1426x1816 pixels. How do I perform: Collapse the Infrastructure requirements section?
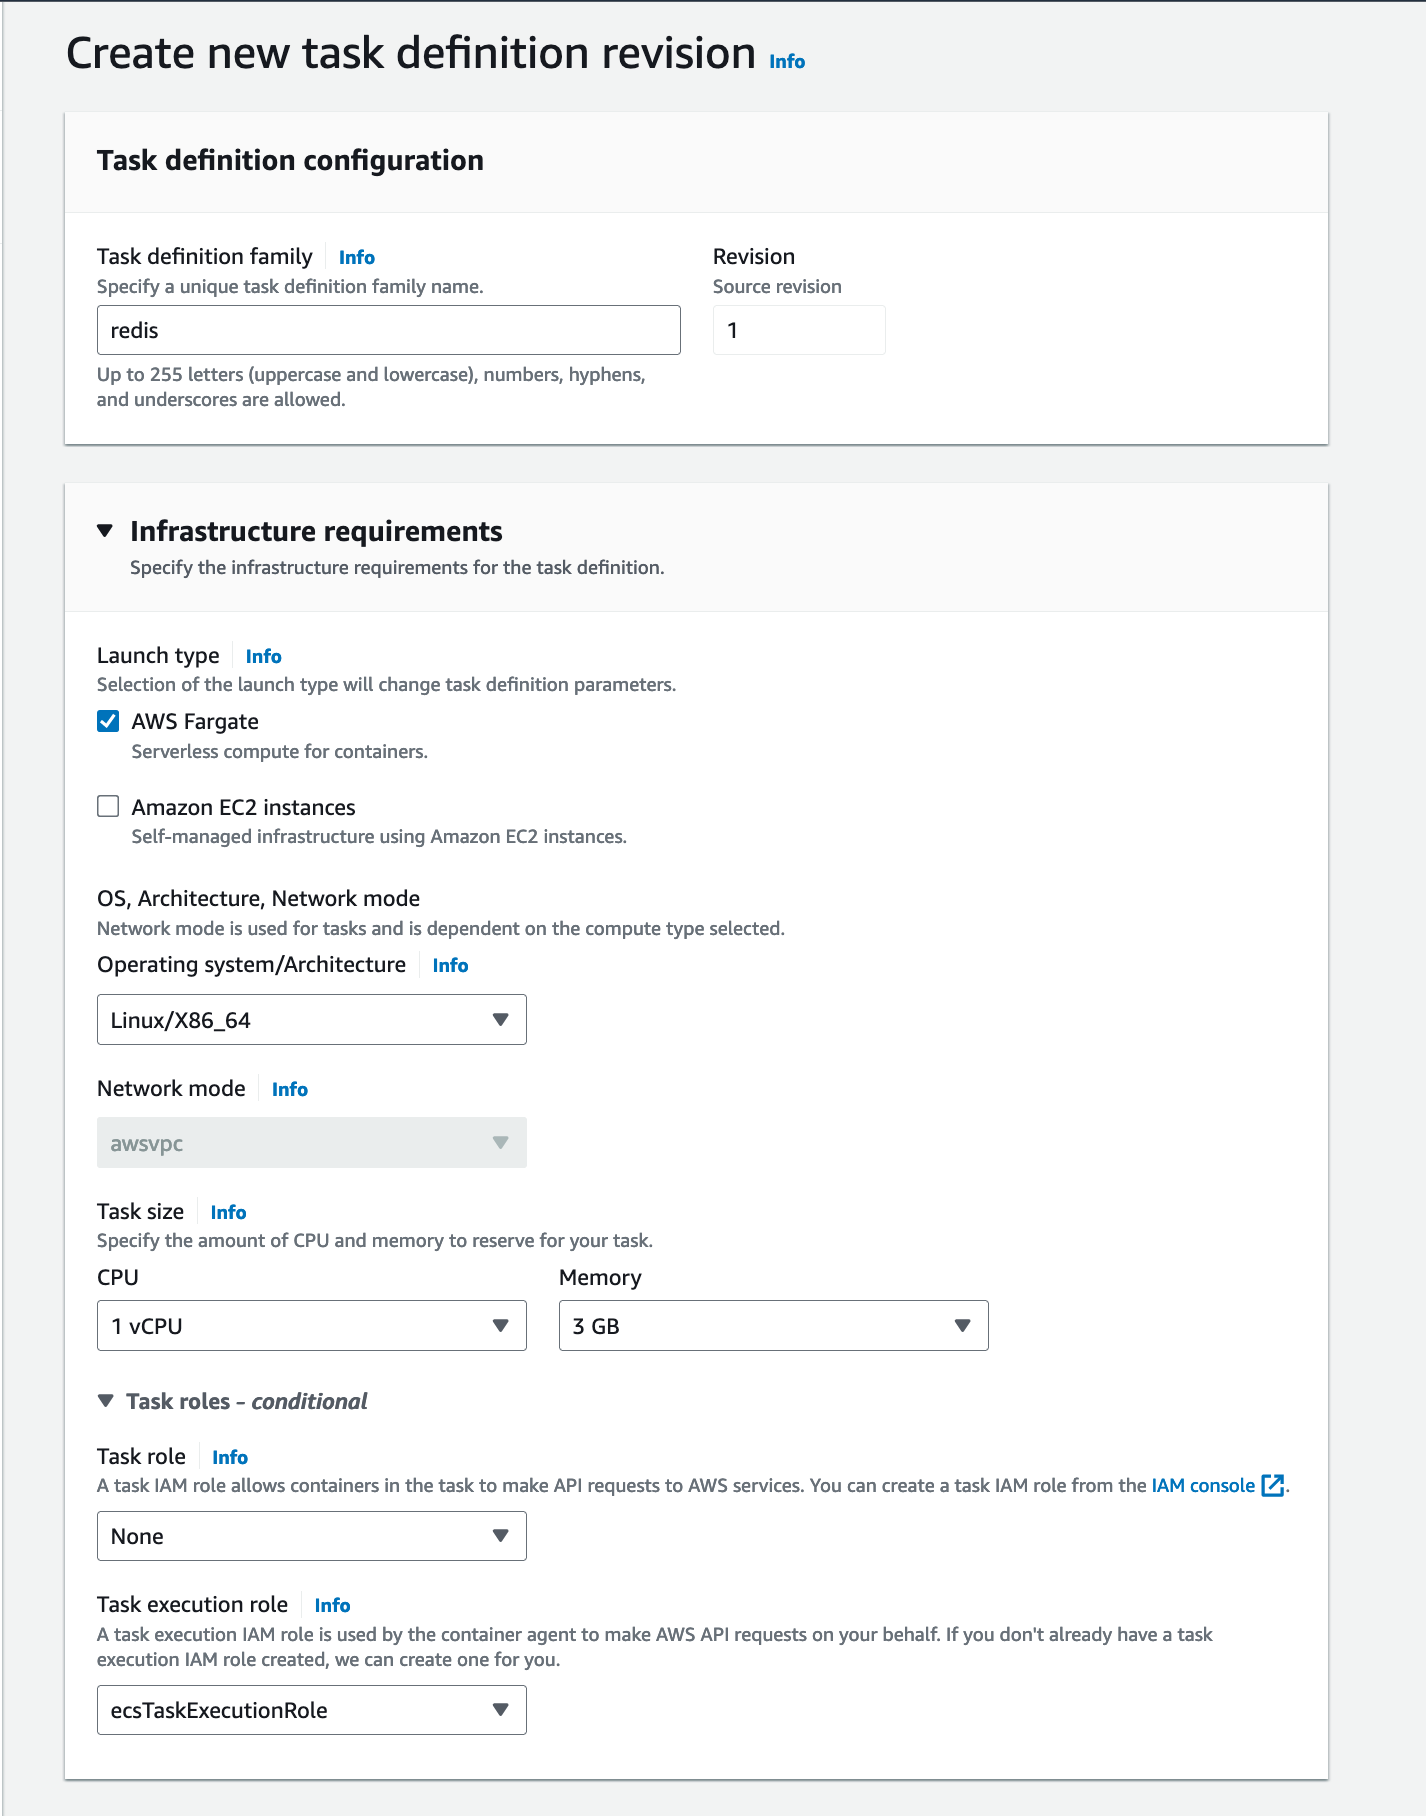(105, 531)
